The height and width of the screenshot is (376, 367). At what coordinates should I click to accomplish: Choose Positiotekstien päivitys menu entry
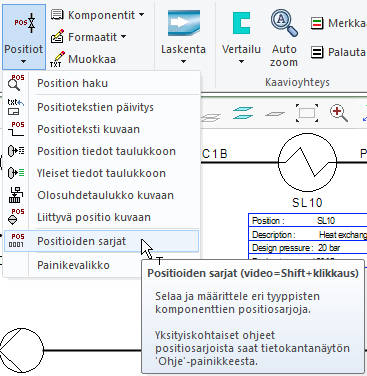(101, 107)
